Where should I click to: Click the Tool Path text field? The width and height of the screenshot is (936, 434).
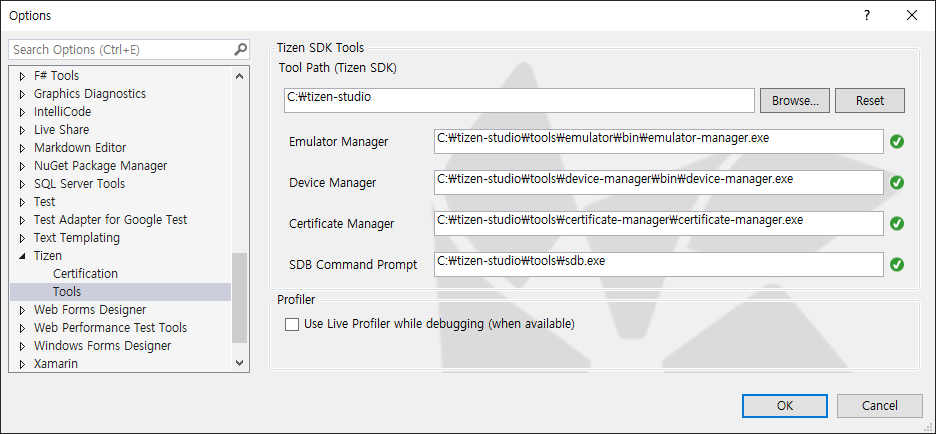click(518, 100)
